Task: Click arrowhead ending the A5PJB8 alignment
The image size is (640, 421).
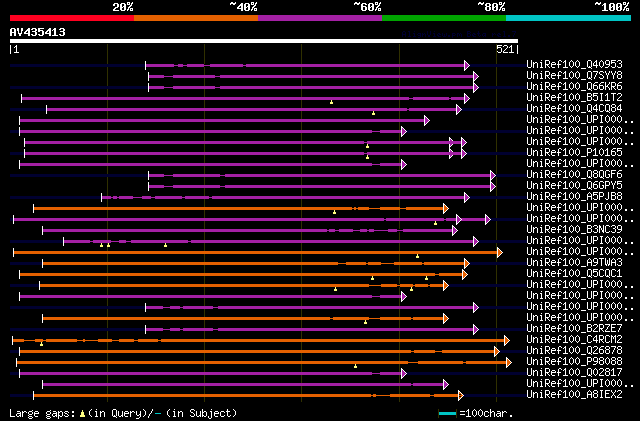Action: (x=467, y=198)
